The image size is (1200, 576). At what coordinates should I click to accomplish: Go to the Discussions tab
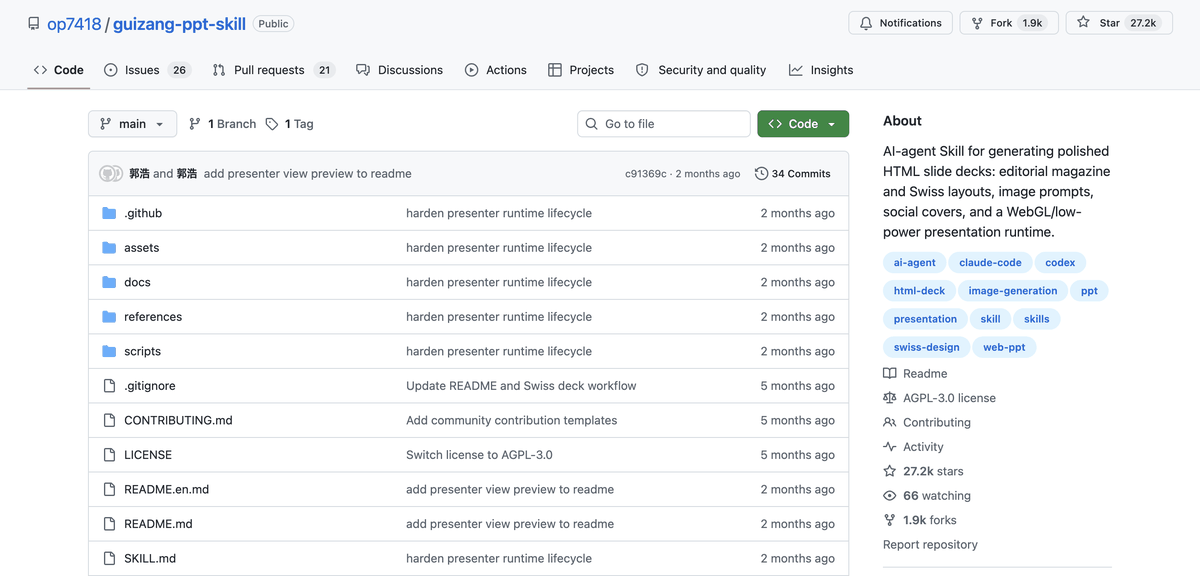399,70
